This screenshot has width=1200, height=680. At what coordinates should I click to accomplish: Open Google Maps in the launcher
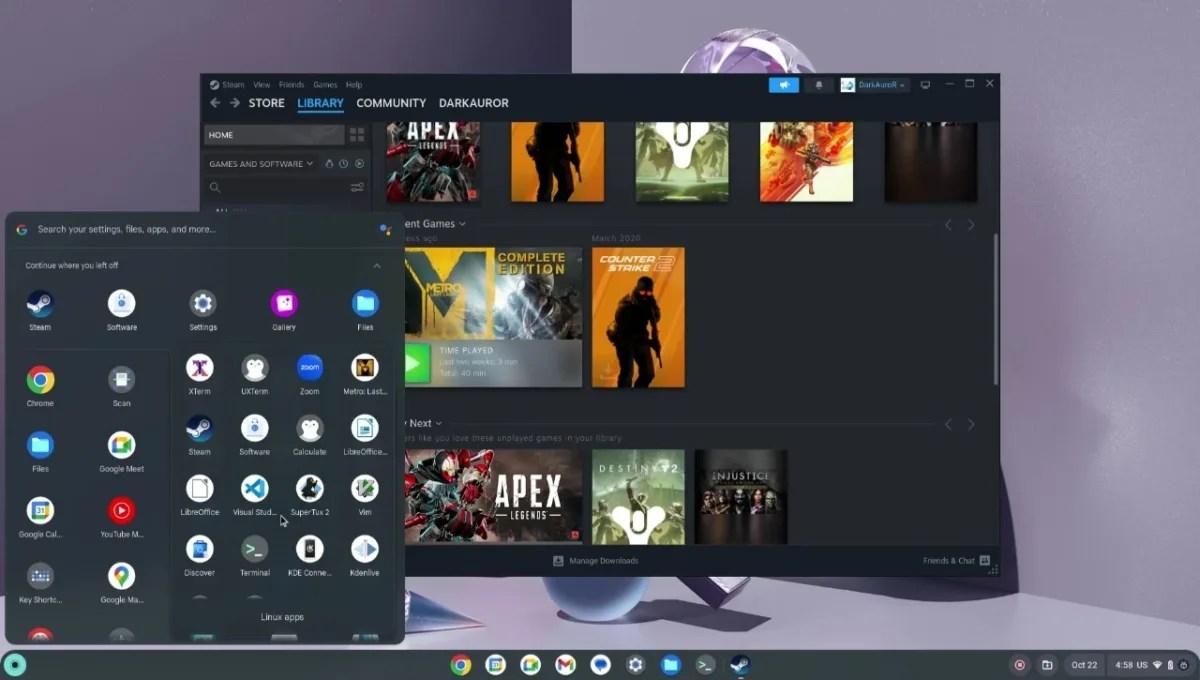point(122,576)
